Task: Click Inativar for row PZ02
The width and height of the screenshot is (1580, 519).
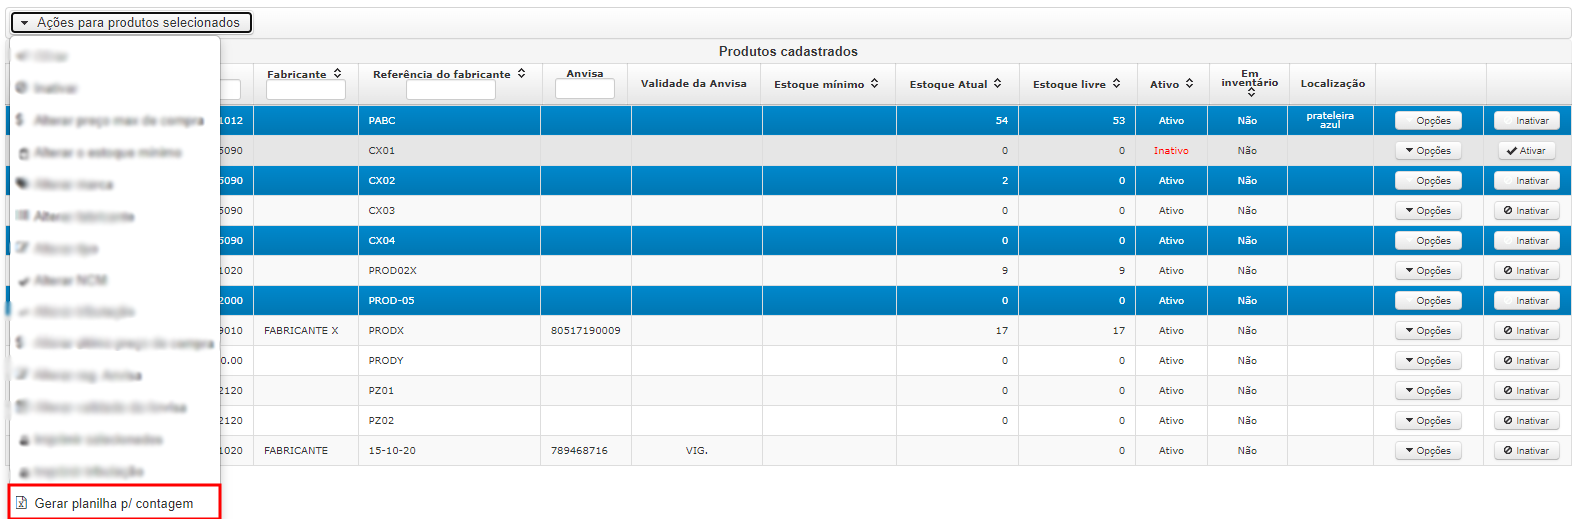Action: point(1527,420)
